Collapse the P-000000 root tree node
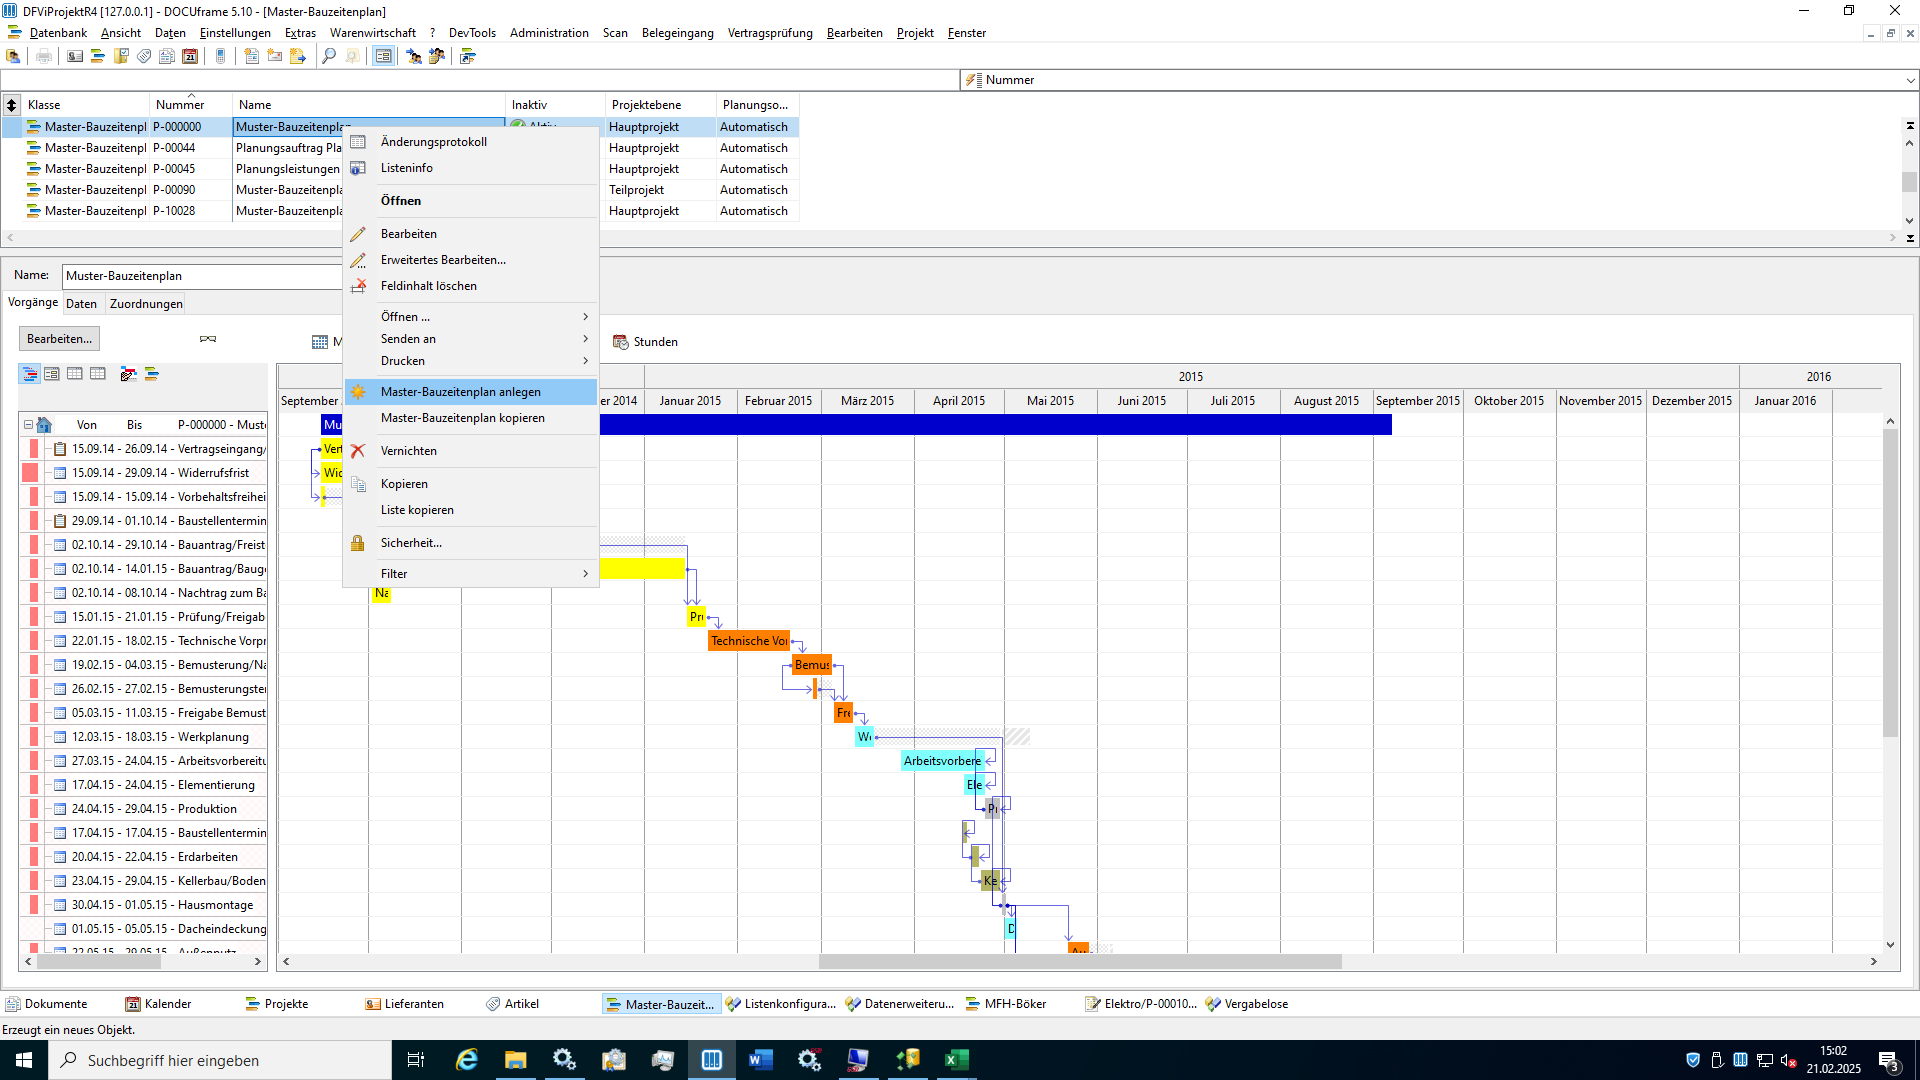The height and width of the screenshot is (1080, 1920). 28,425
